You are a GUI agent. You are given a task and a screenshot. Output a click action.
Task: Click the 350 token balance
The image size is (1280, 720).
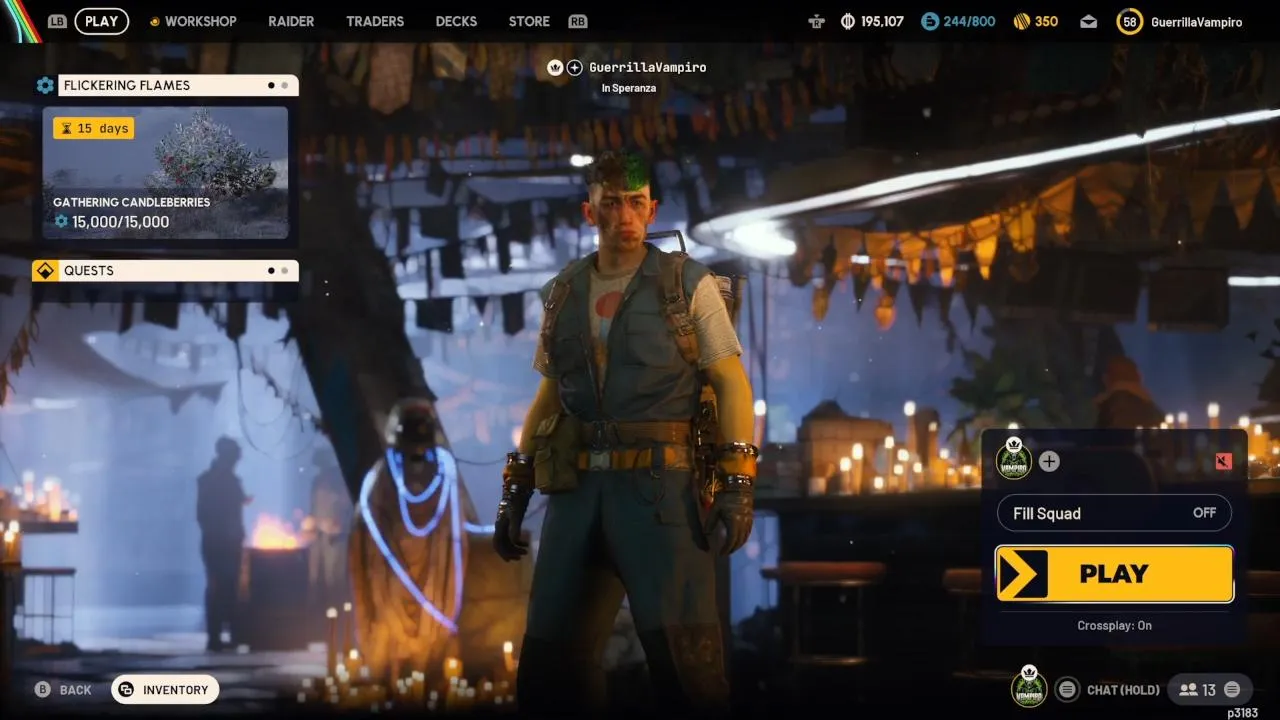pyautogui.click(x=1046, y=21)
